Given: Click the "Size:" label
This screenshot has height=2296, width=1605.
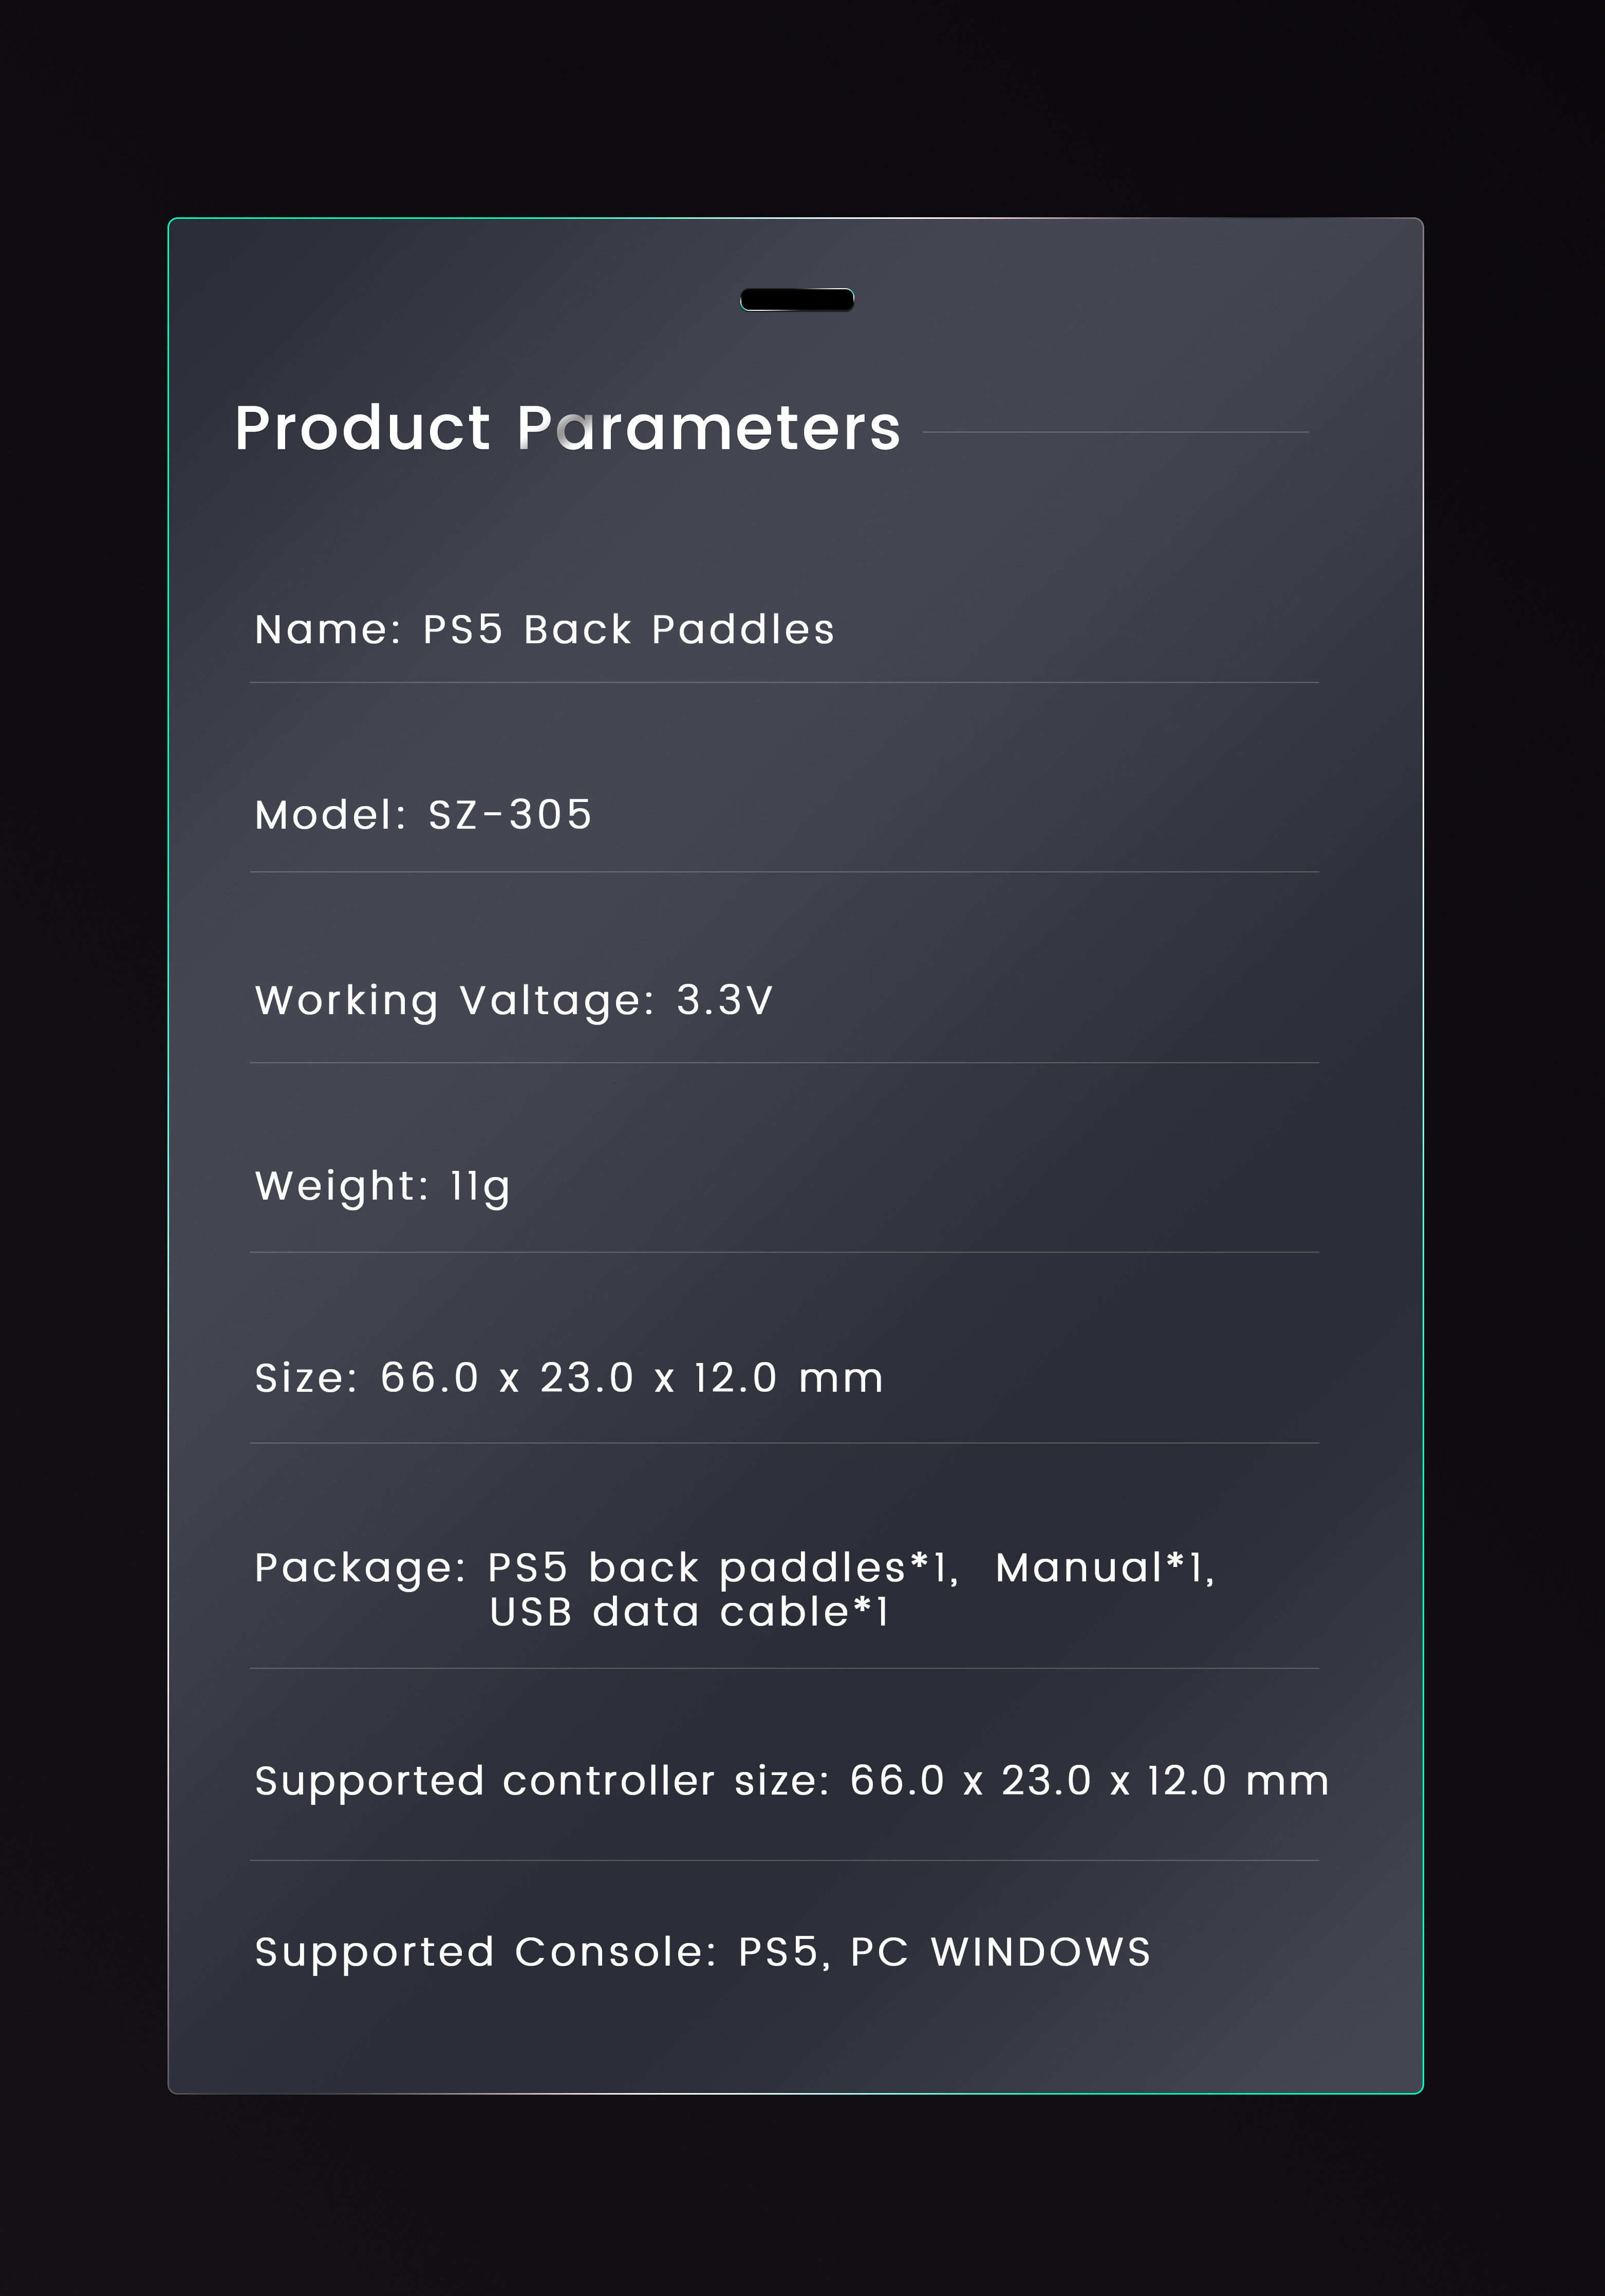Looking at the screenshot, I should 306,1378.
